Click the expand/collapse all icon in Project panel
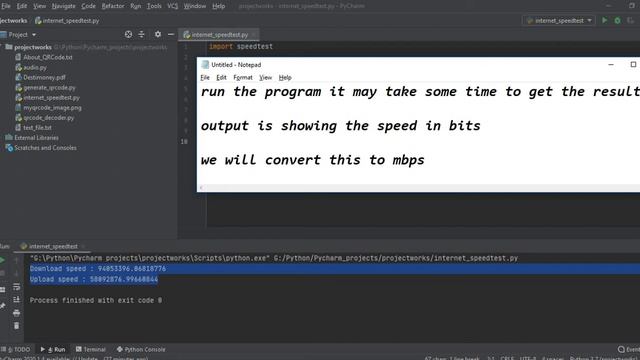The width and height of the screenshot is (640, 360). tap(142, 35)
